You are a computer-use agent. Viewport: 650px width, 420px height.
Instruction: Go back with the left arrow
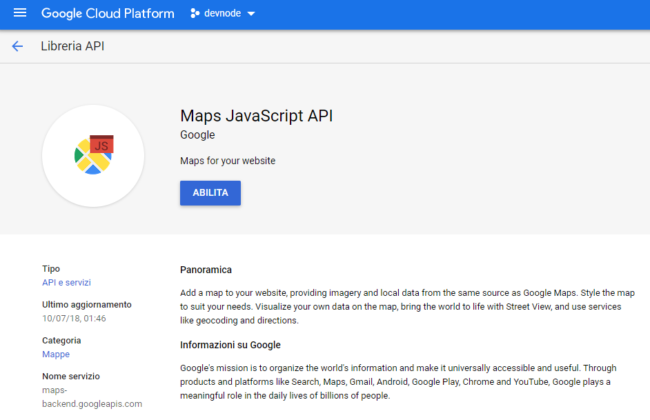tap(17, 46)
